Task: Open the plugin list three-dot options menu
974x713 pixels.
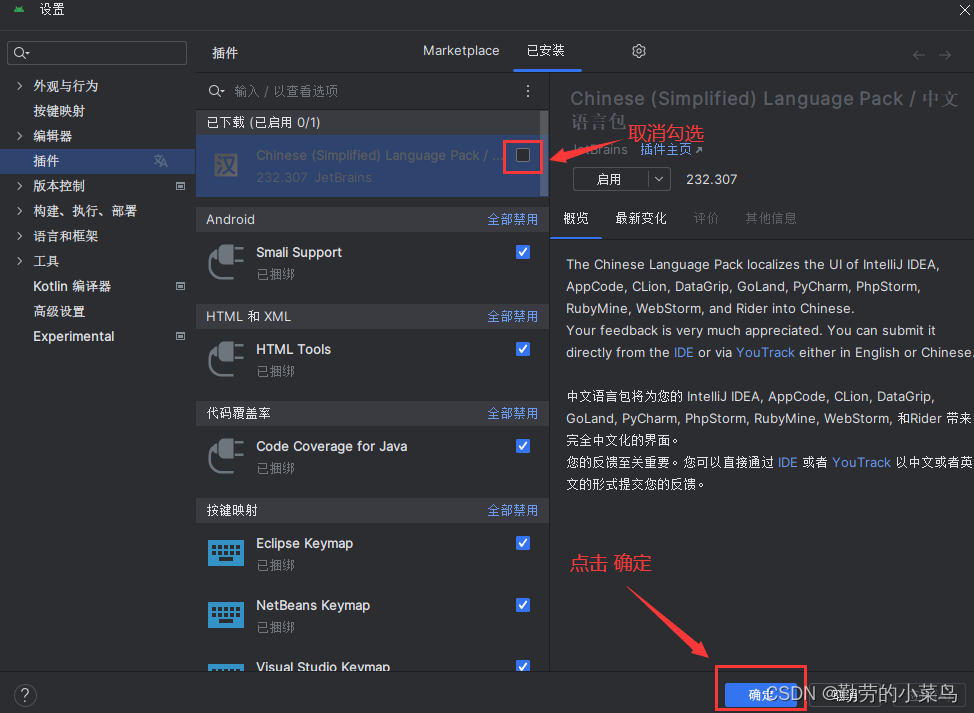Action: [528, 91]
